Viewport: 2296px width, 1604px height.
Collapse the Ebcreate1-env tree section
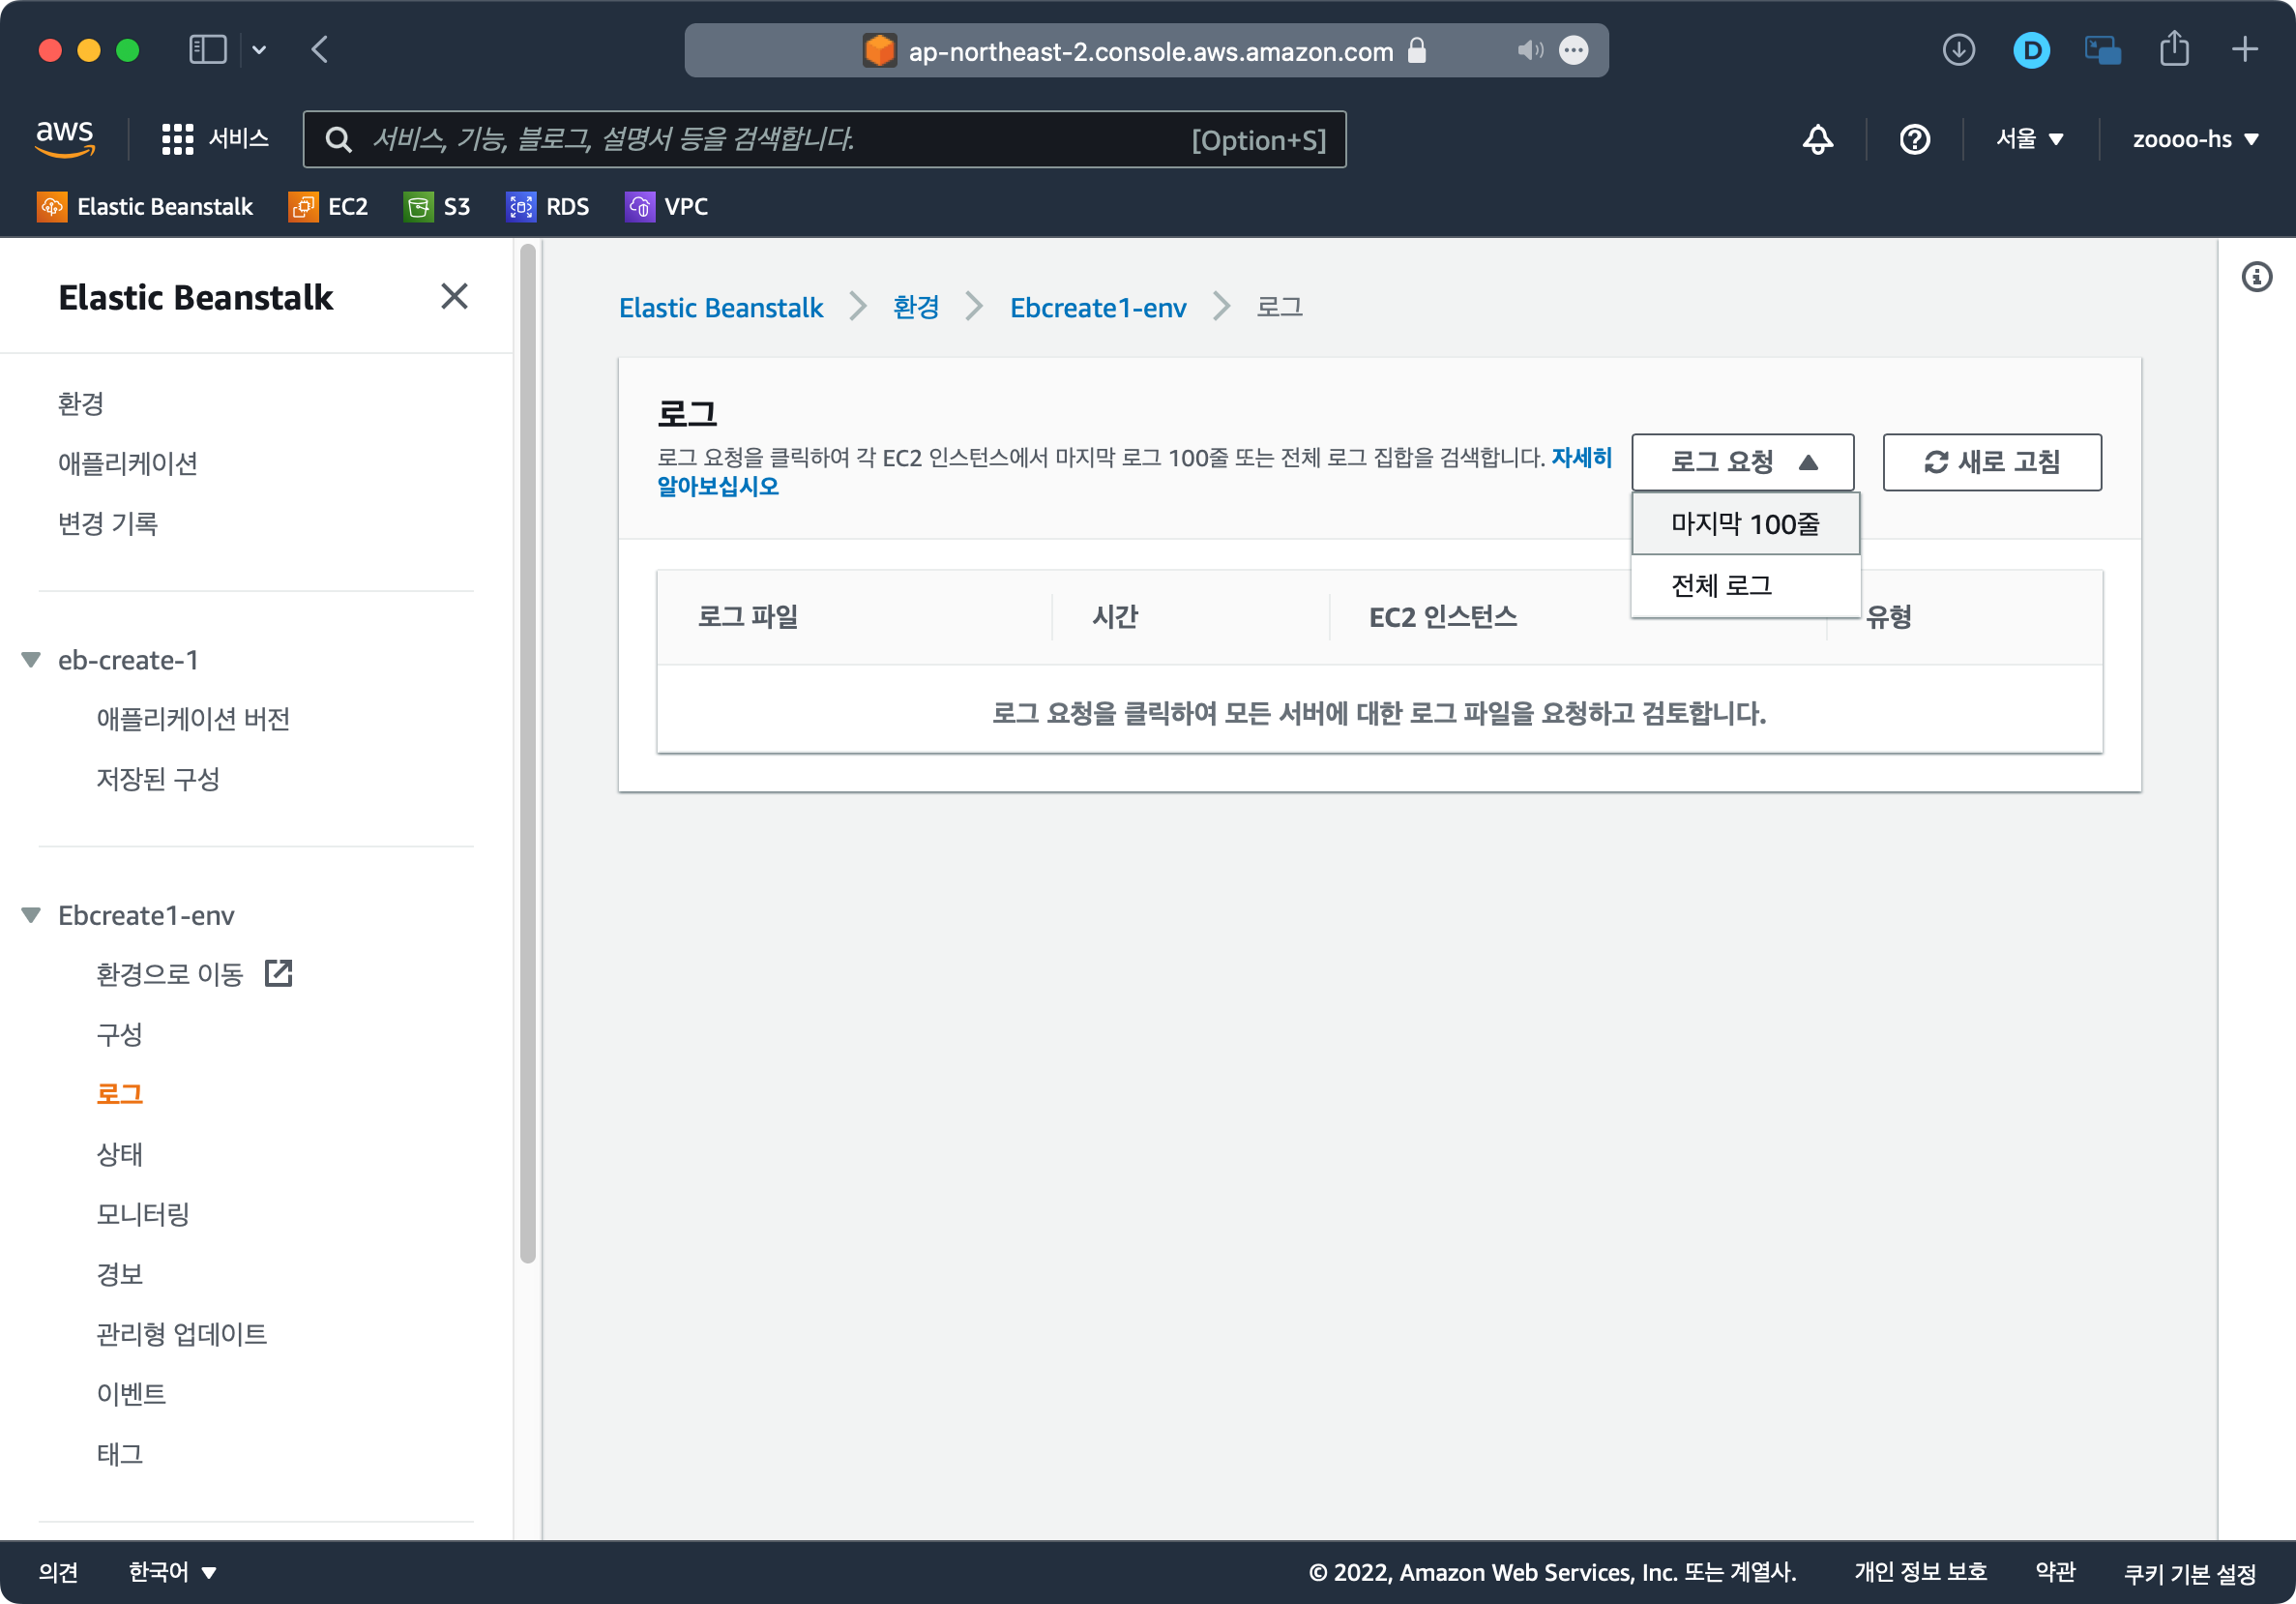click(x=31, y=915)
